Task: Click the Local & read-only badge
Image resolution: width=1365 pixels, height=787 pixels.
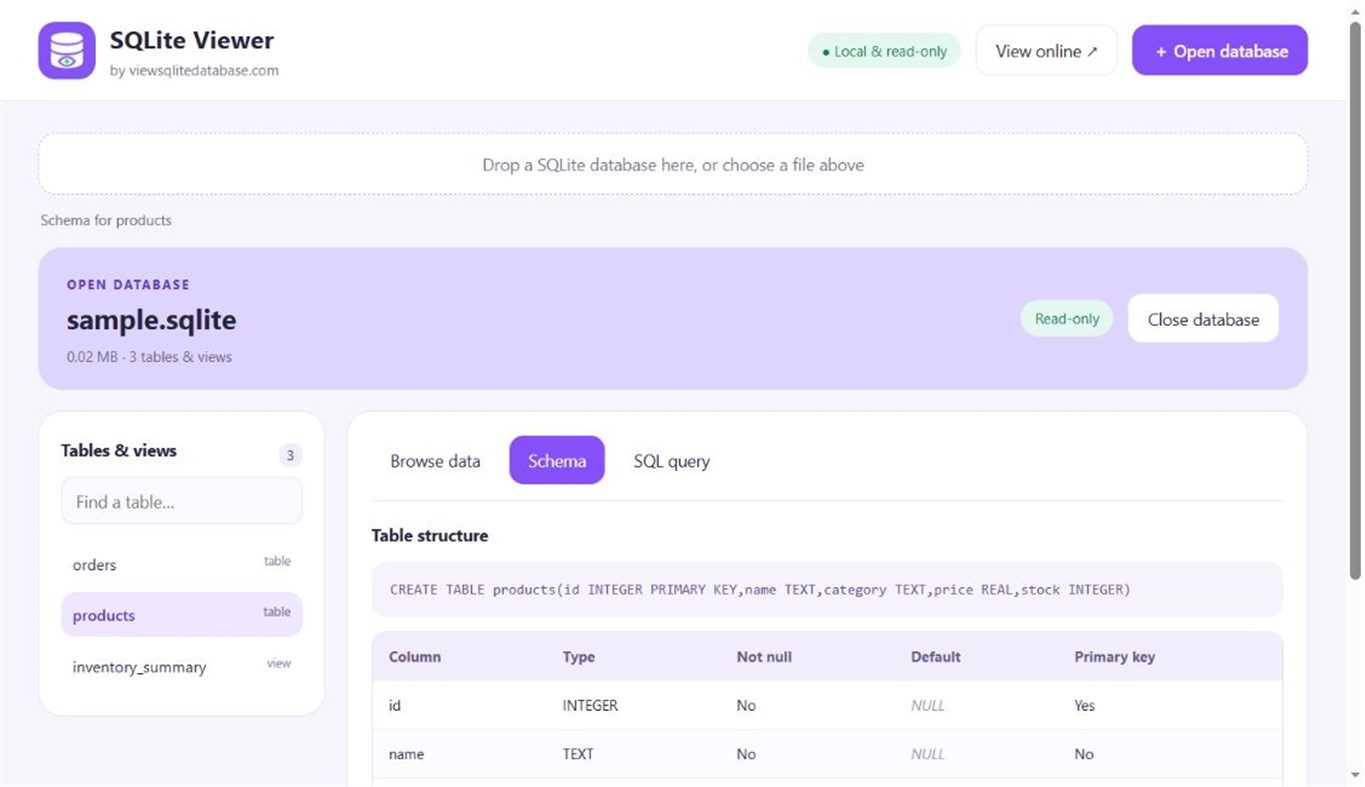Action: (x=884, y=51)
